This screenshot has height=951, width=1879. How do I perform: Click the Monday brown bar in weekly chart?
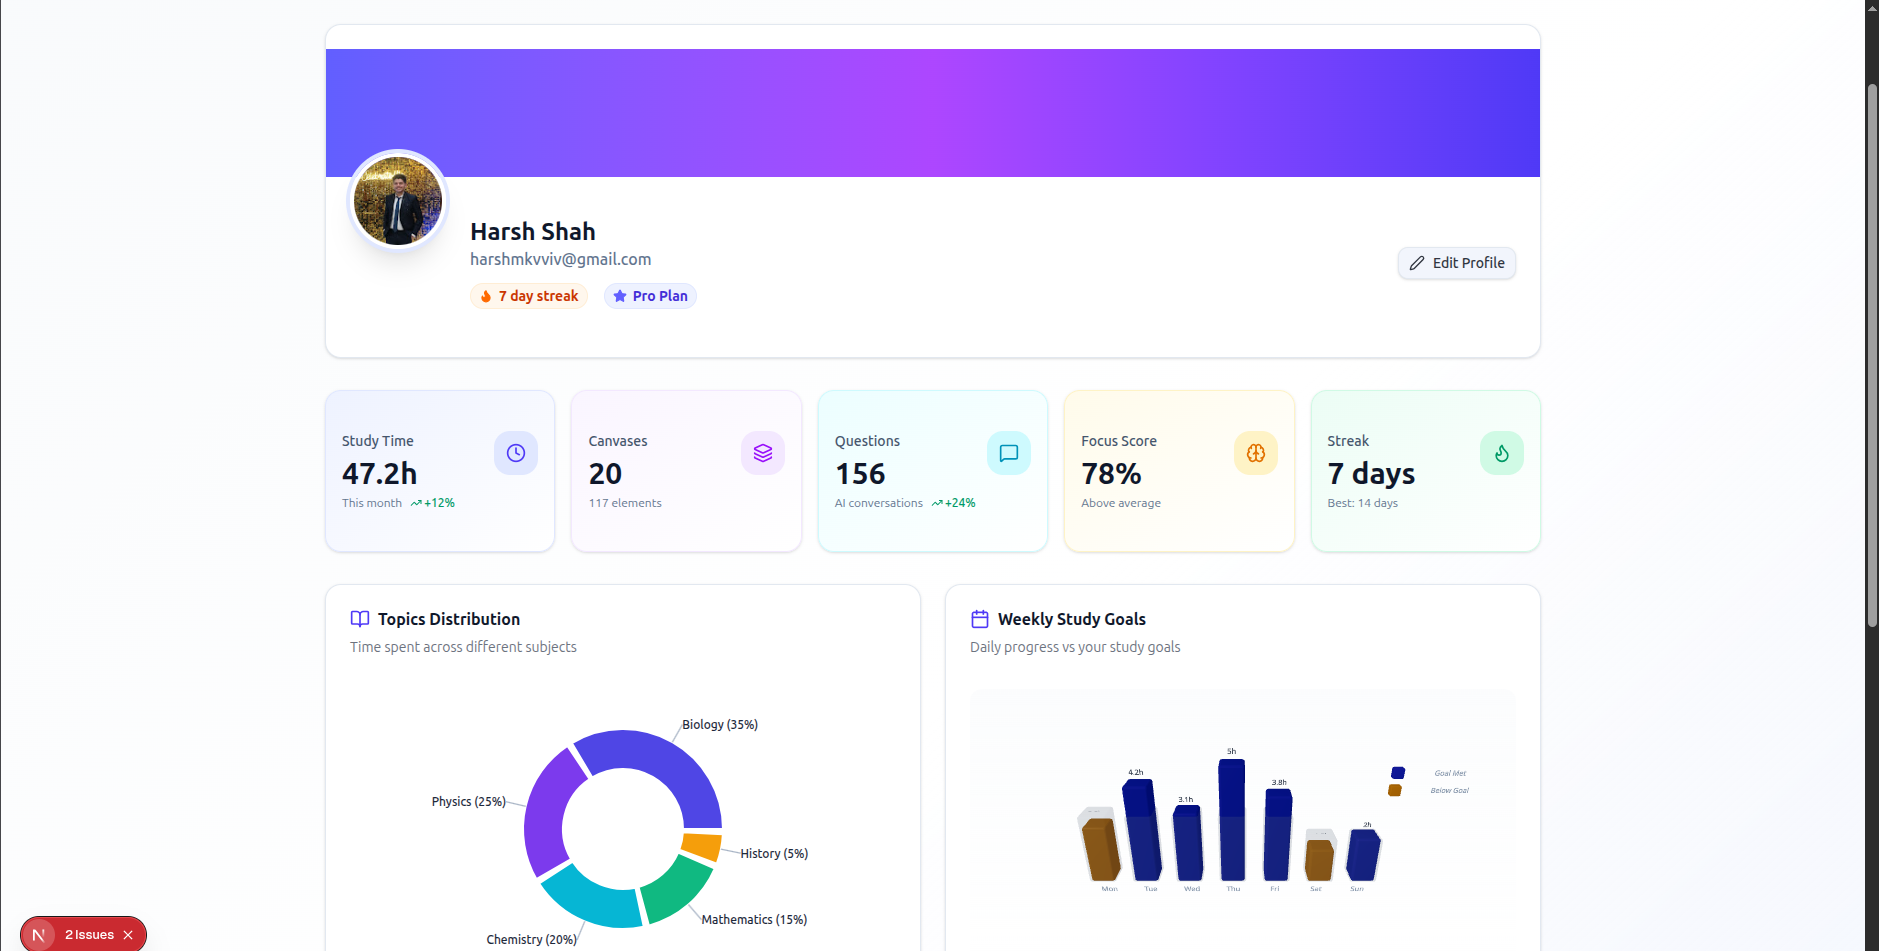click(x=1101, y=849)
